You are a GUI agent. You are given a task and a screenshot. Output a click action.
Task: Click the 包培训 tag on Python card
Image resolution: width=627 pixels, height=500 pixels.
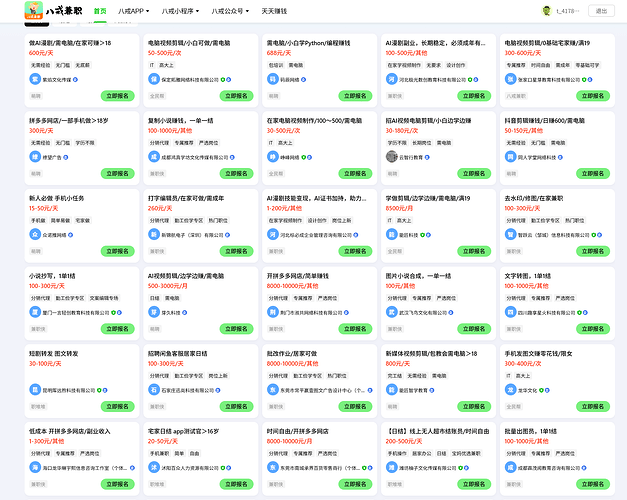276,65
